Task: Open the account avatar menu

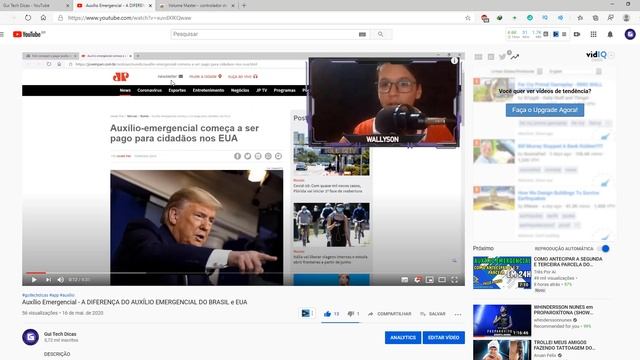Action: [x=630, y=34]
